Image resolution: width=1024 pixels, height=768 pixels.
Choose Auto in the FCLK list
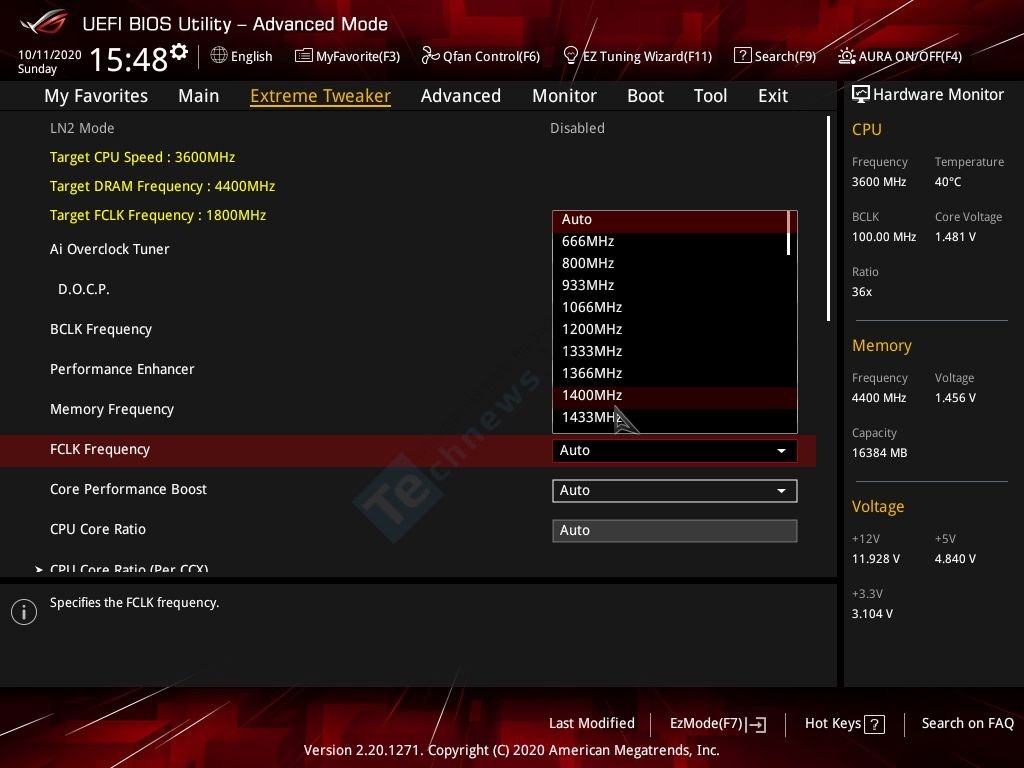[671, 220]
